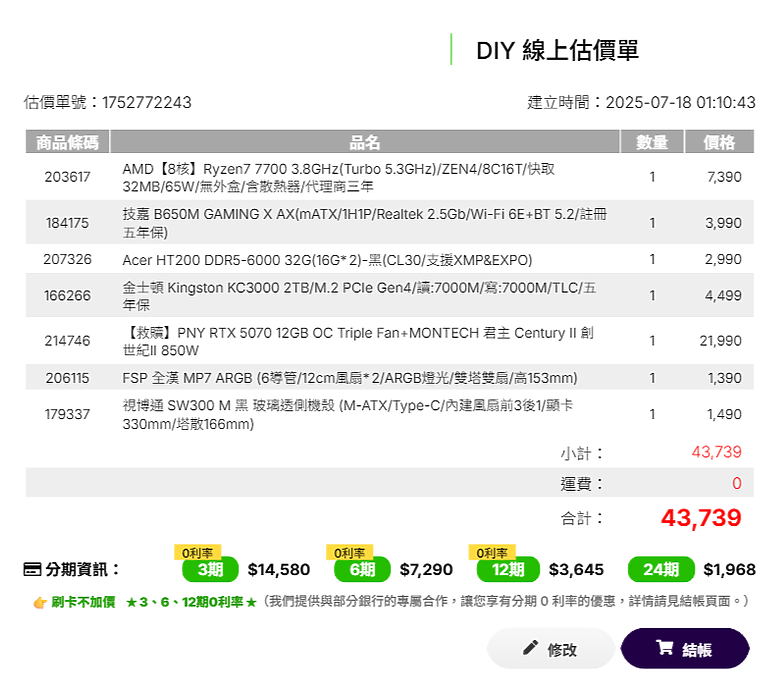Screen dimensions: 780x692
Task: Click the price 7,390
Action: click(724, 177)
